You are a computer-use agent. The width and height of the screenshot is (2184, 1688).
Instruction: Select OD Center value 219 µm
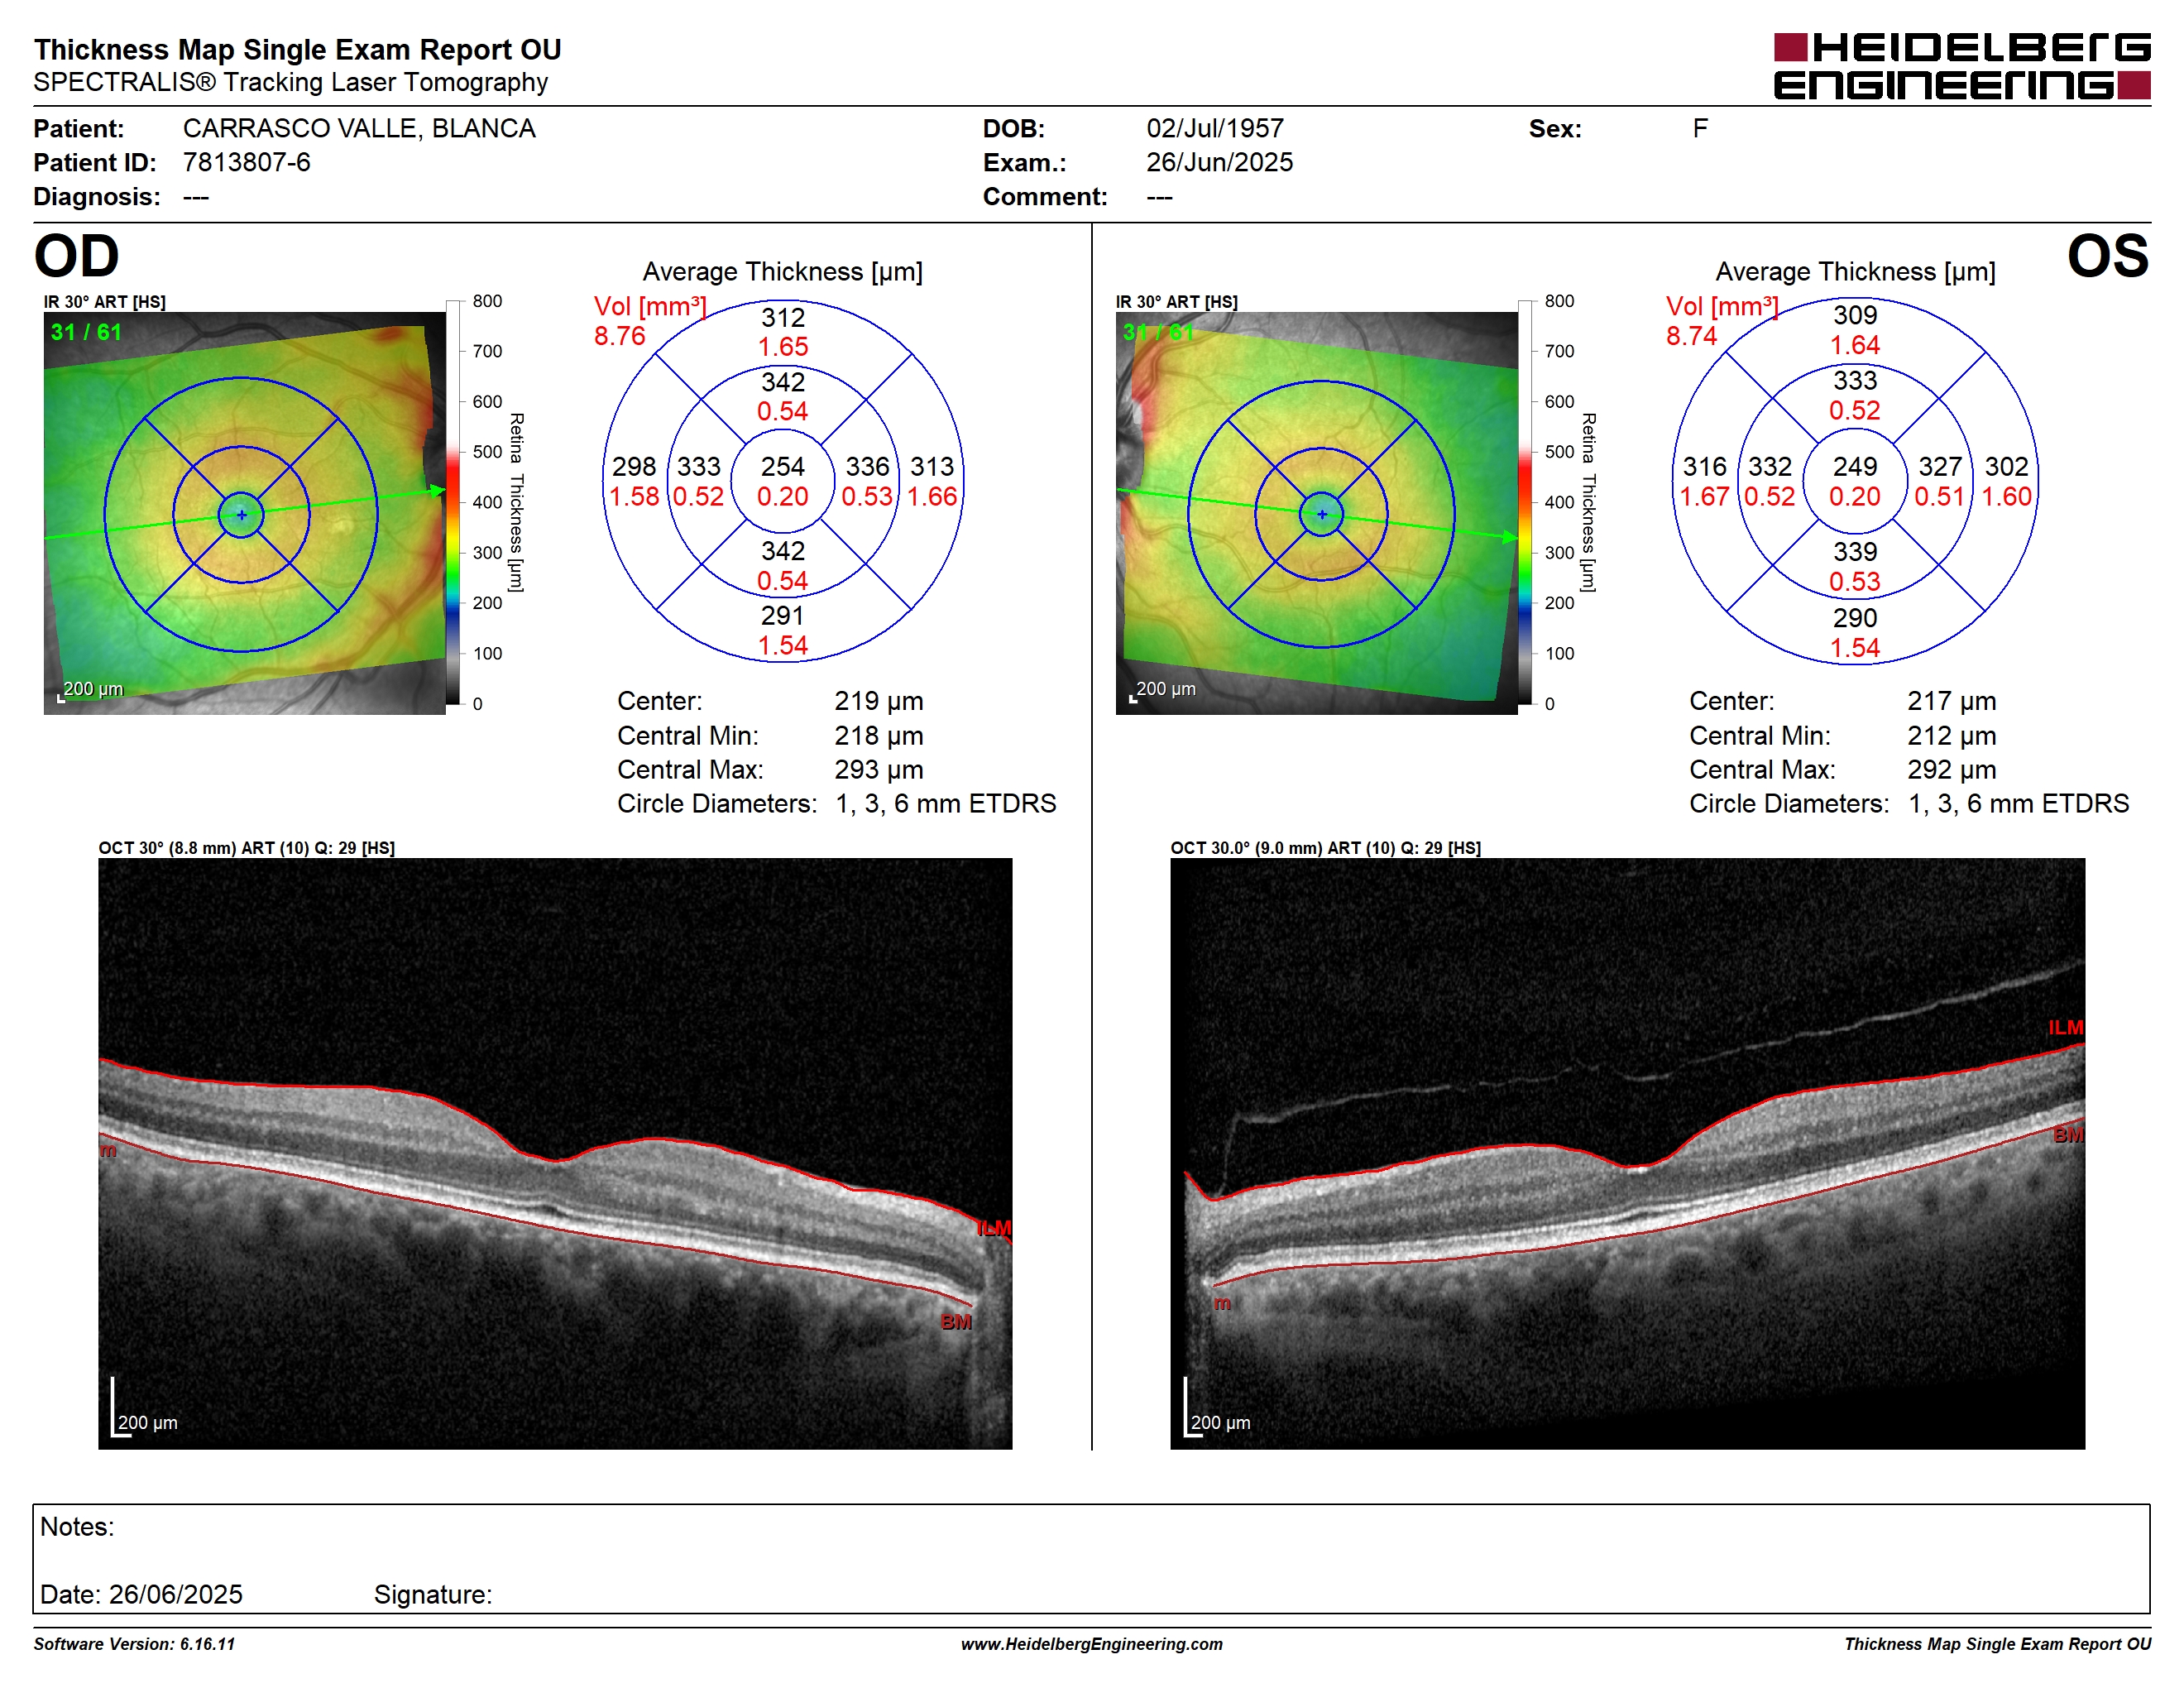tap(879, 701)
